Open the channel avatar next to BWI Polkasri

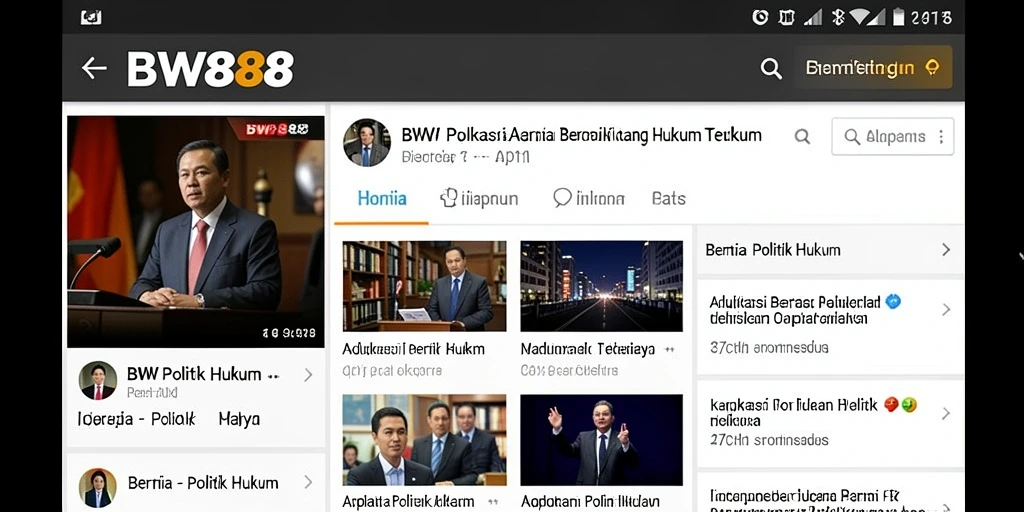[367, 142]
